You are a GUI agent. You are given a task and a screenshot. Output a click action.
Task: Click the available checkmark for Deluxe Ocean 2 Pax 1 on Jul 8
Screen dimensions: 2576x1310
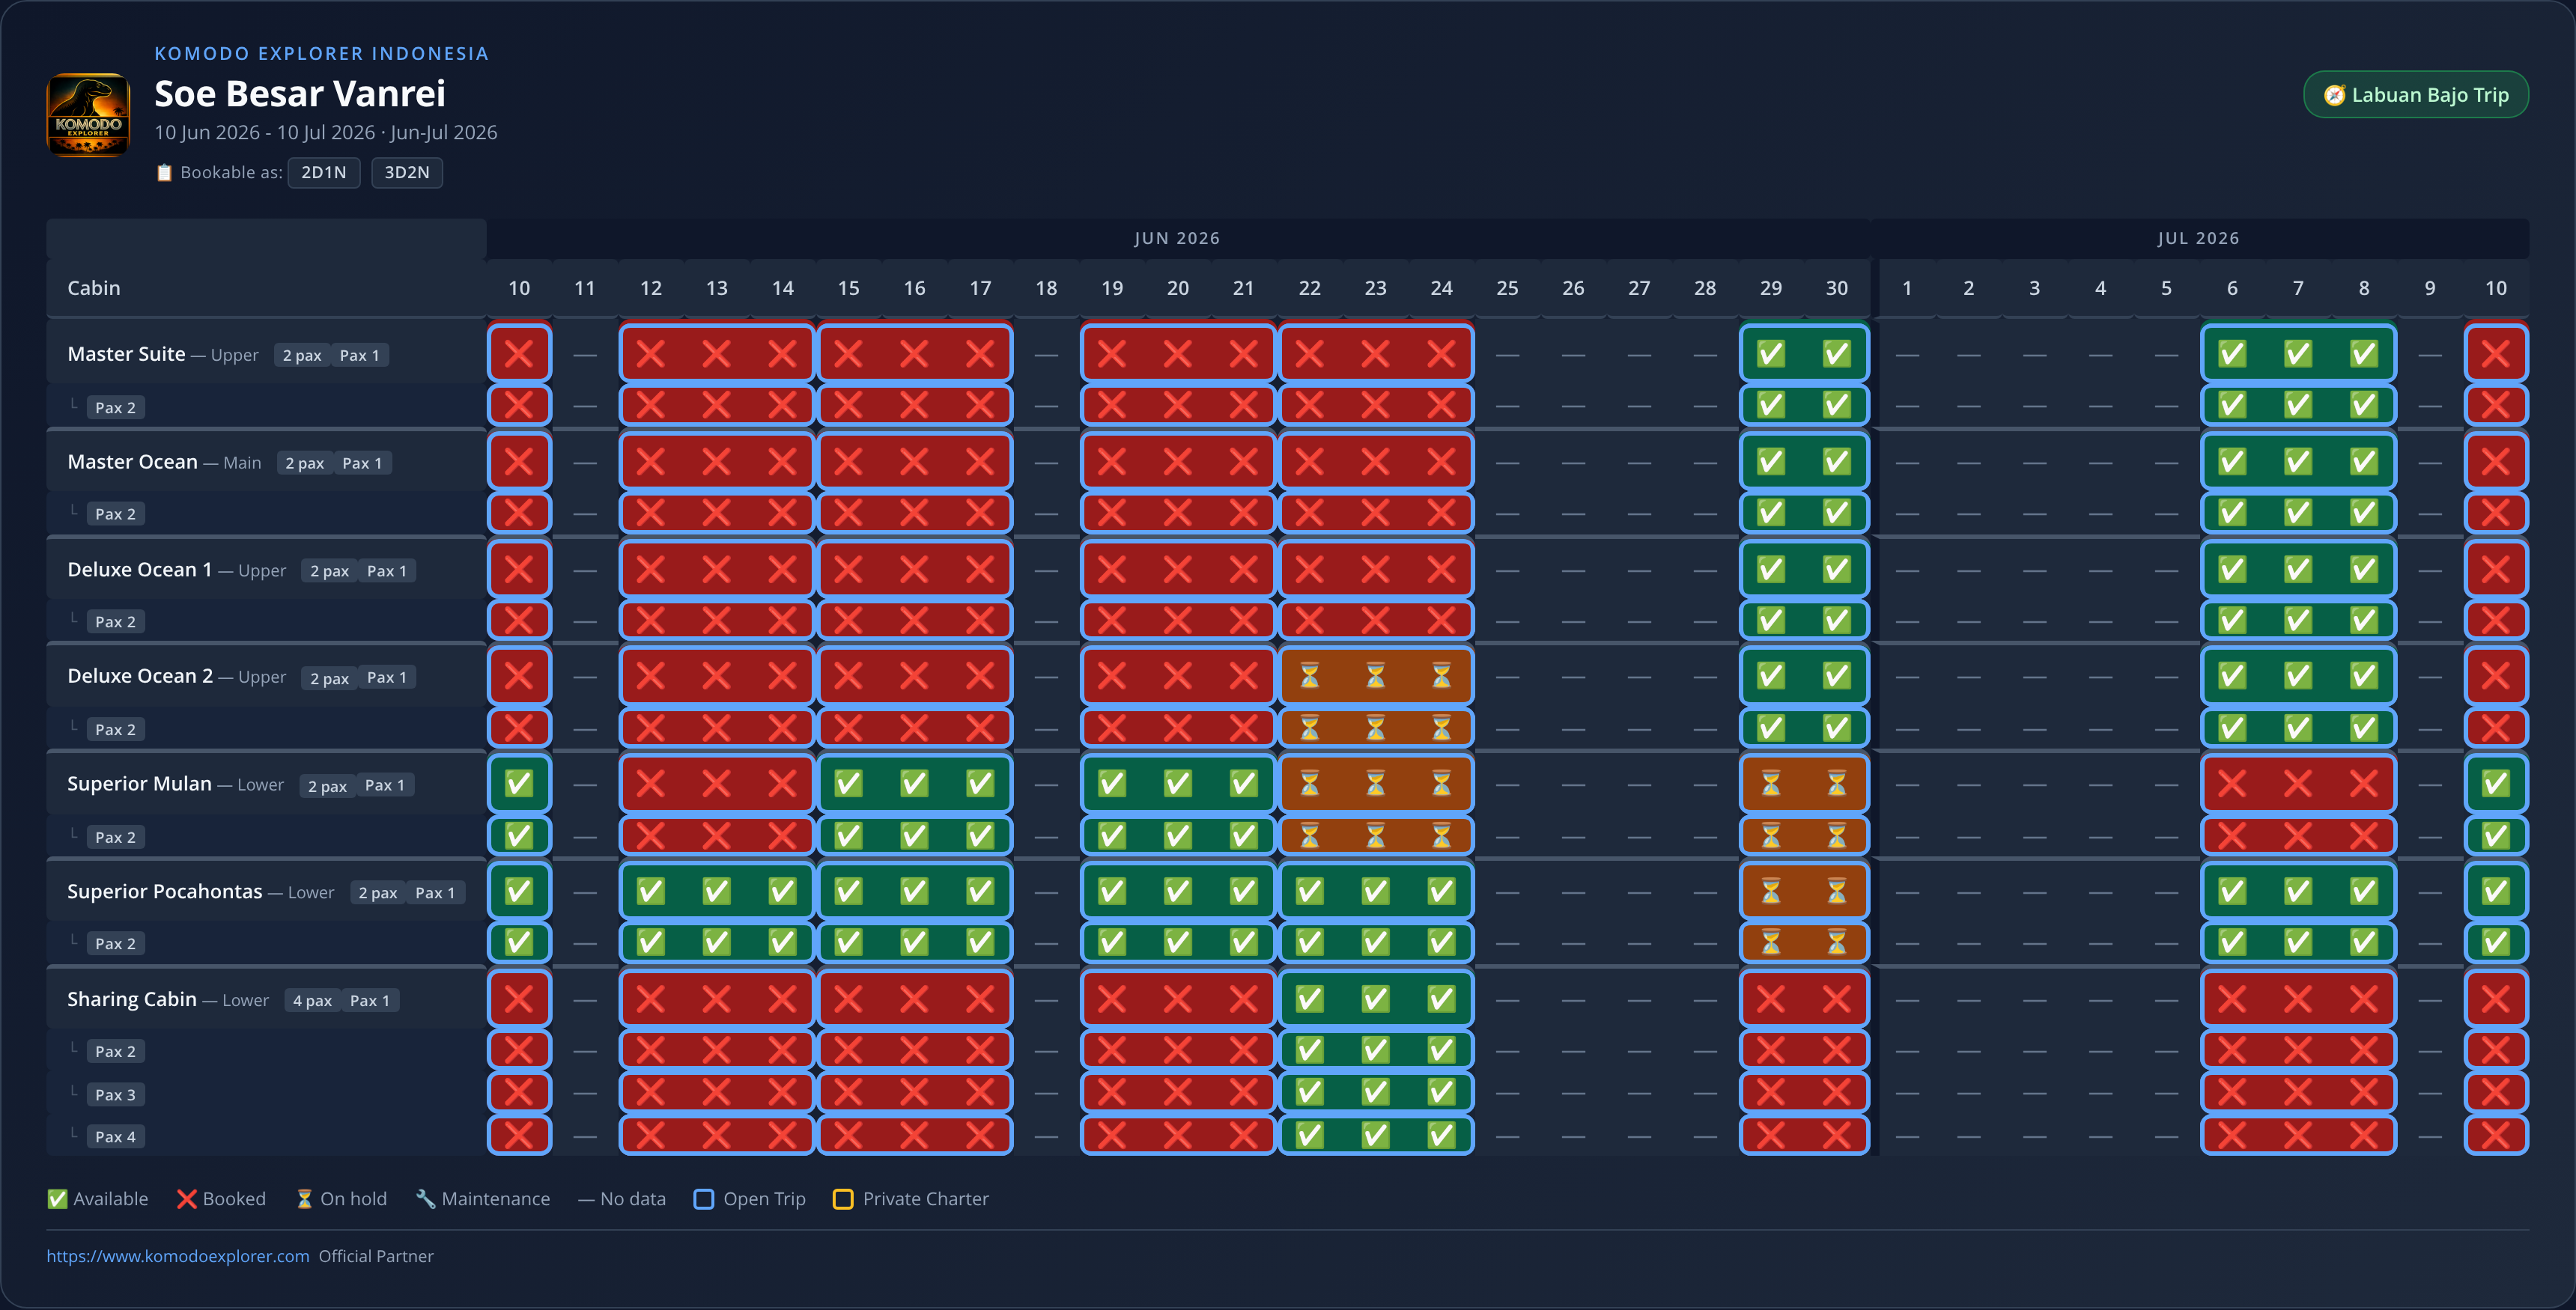click(2363, 676)
